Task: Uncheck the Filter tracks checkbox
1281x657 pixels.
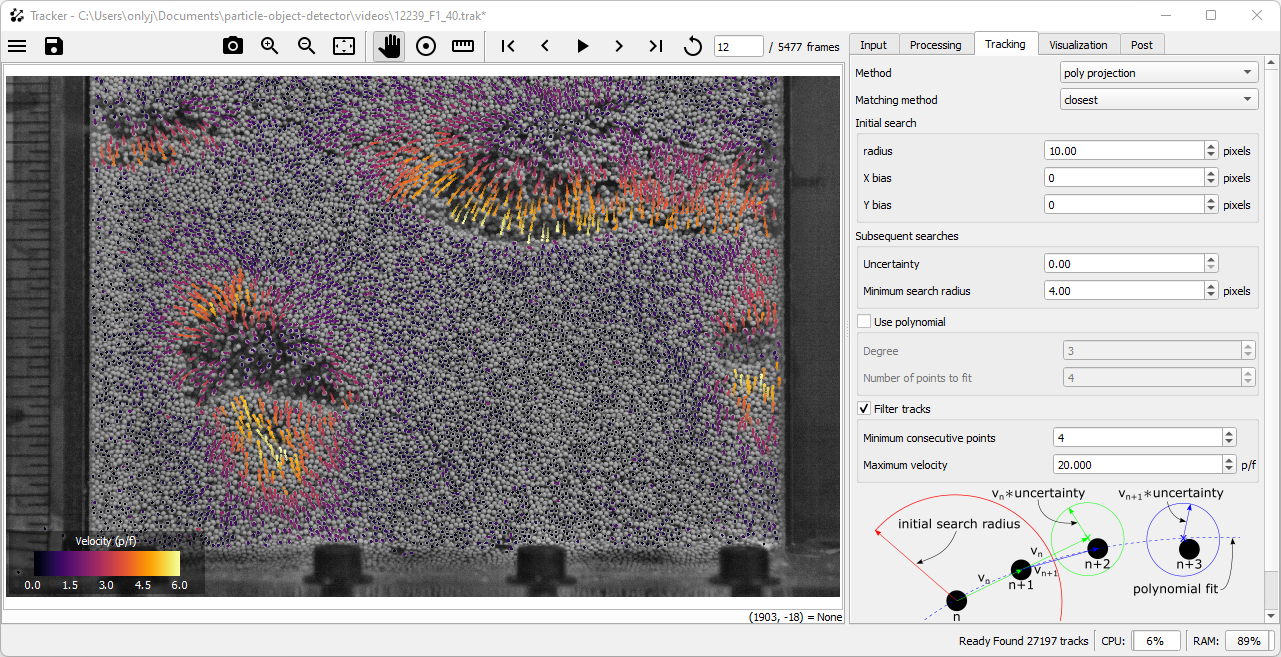Action: tap(864, 409)
